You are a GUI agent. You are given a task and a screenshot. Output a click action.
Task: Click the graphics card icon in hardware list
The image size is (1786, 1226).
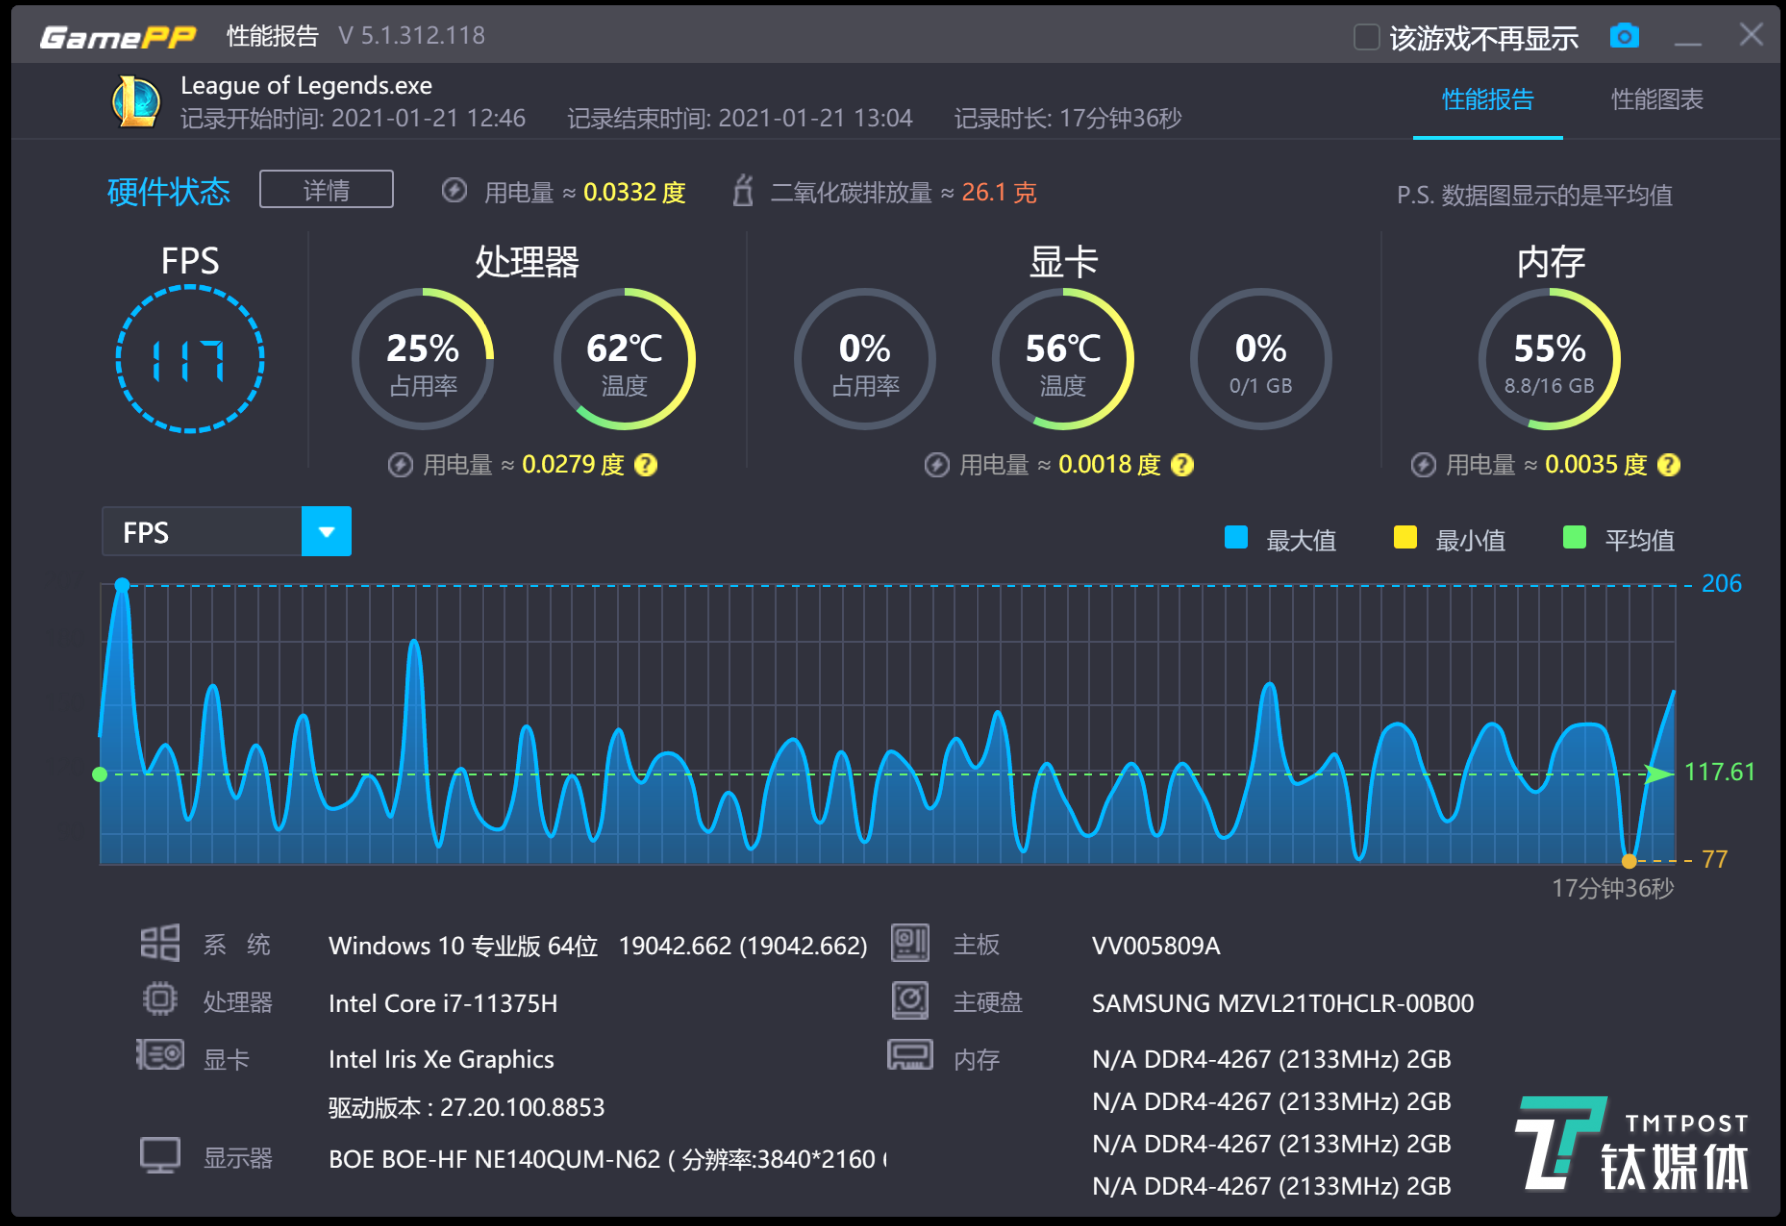click(160, 1055)
